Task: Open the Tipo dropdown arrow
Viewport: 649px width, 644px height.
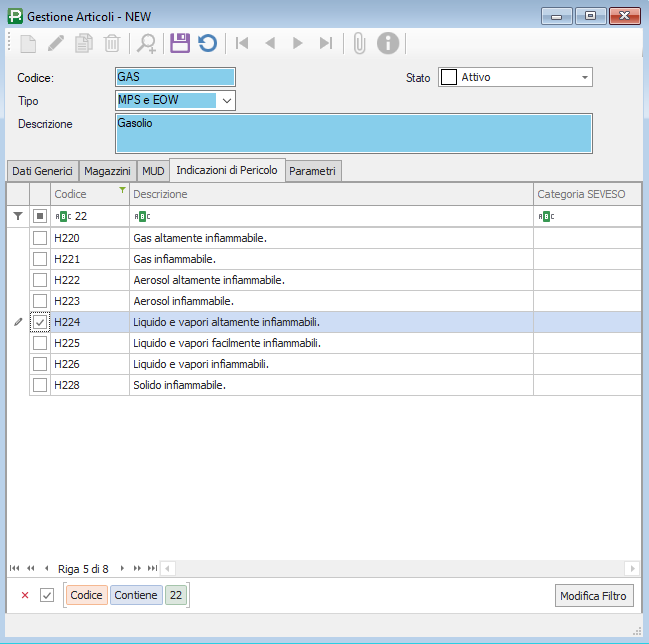Action: pos(226,100)
